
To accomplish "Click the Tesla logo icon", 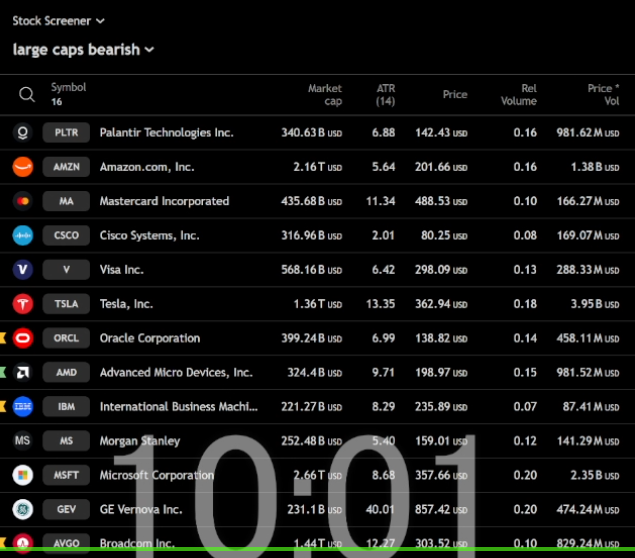I will (23, 304).
